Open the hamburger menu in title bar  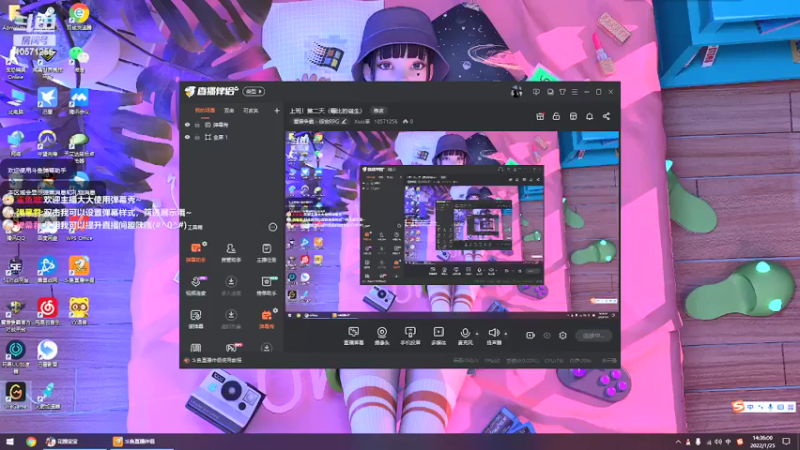[x=574, y=92]
